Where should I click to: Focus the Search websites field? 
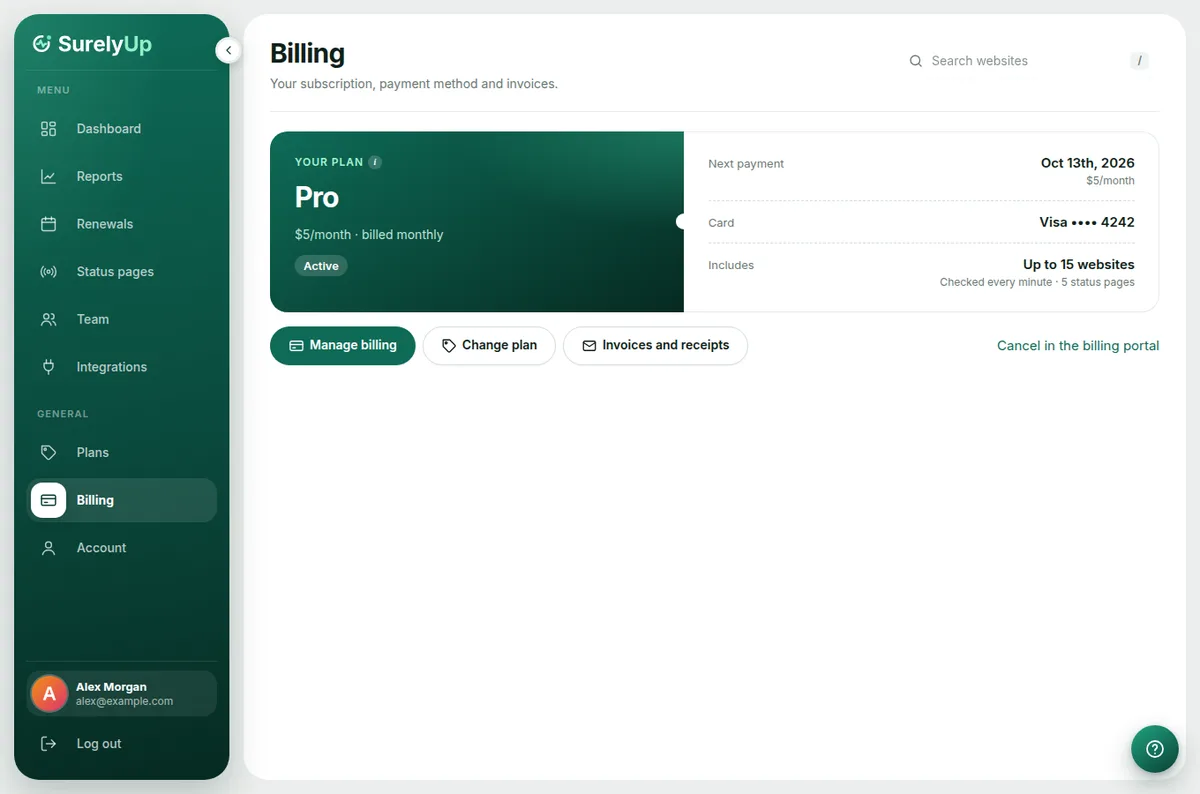click(1029, 61)
